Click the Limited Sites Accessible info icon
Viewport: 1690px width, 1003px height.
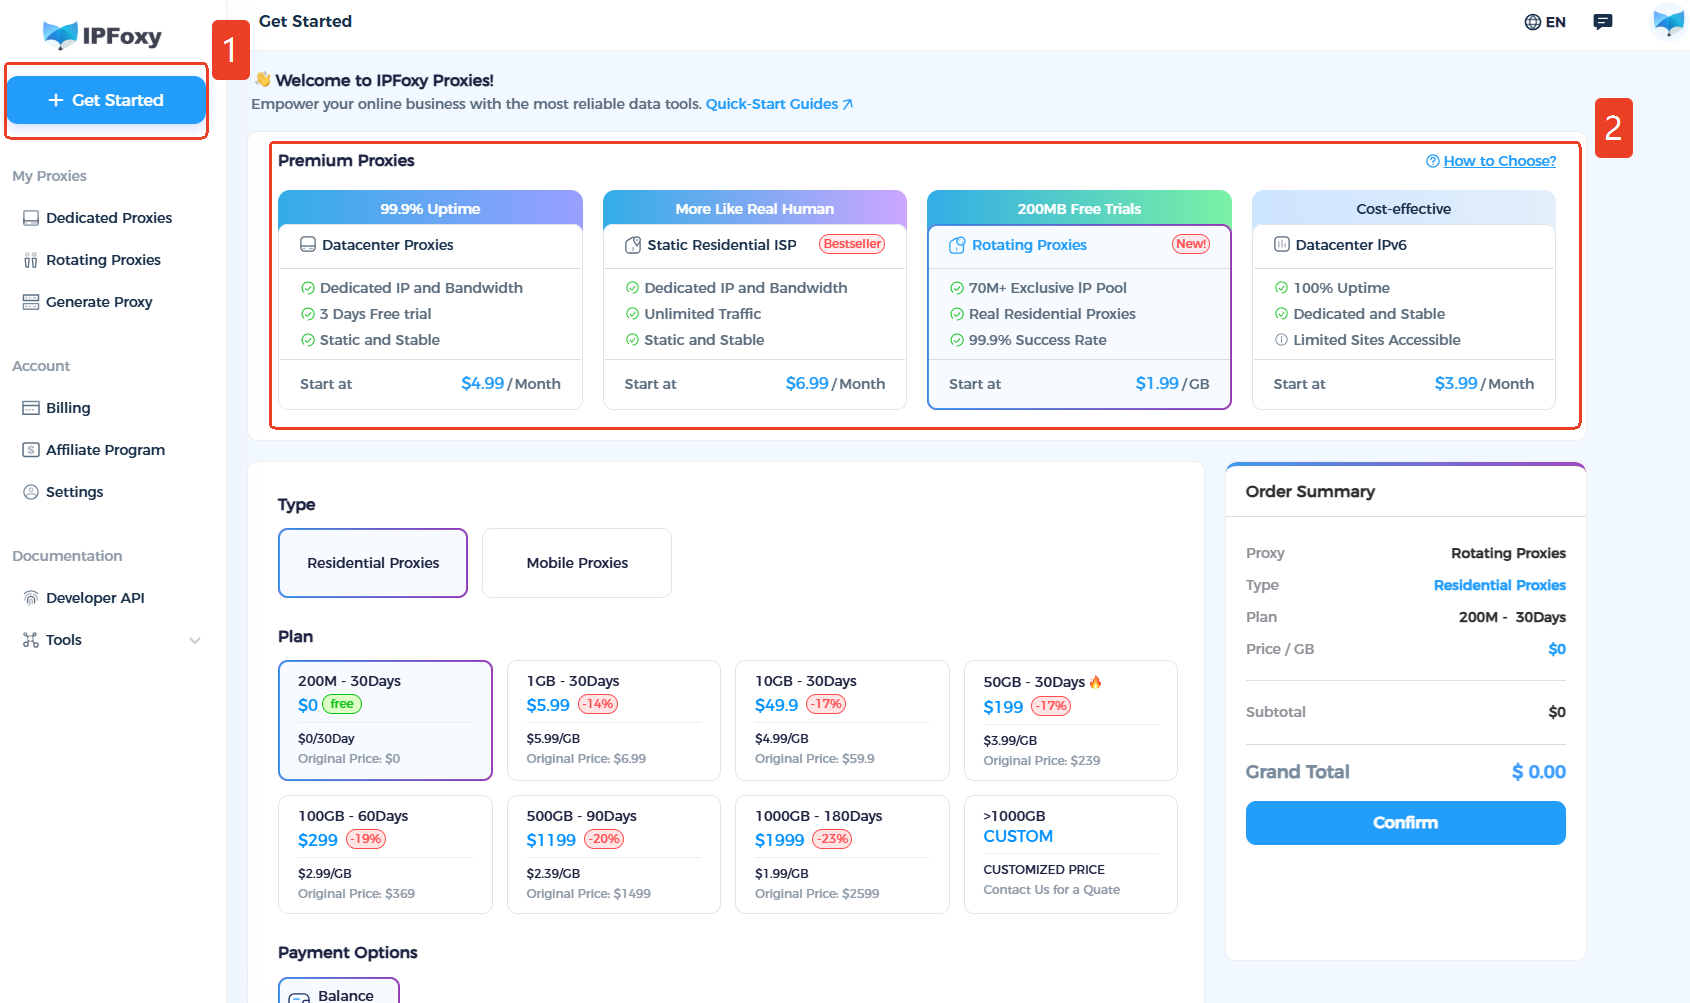(1281, 340)
